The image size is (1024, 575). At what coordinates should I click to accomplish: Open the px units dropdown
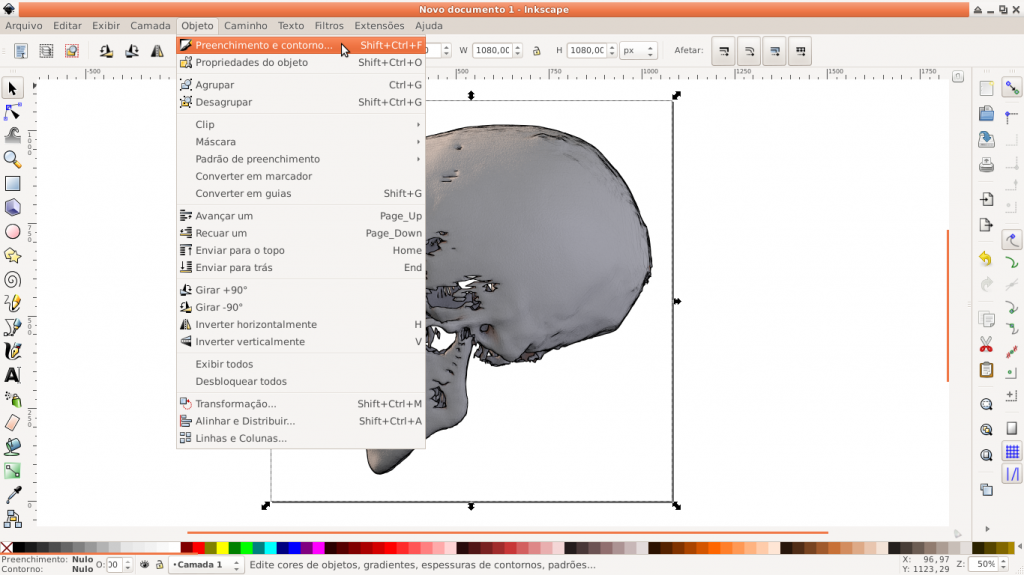(638, 50)
